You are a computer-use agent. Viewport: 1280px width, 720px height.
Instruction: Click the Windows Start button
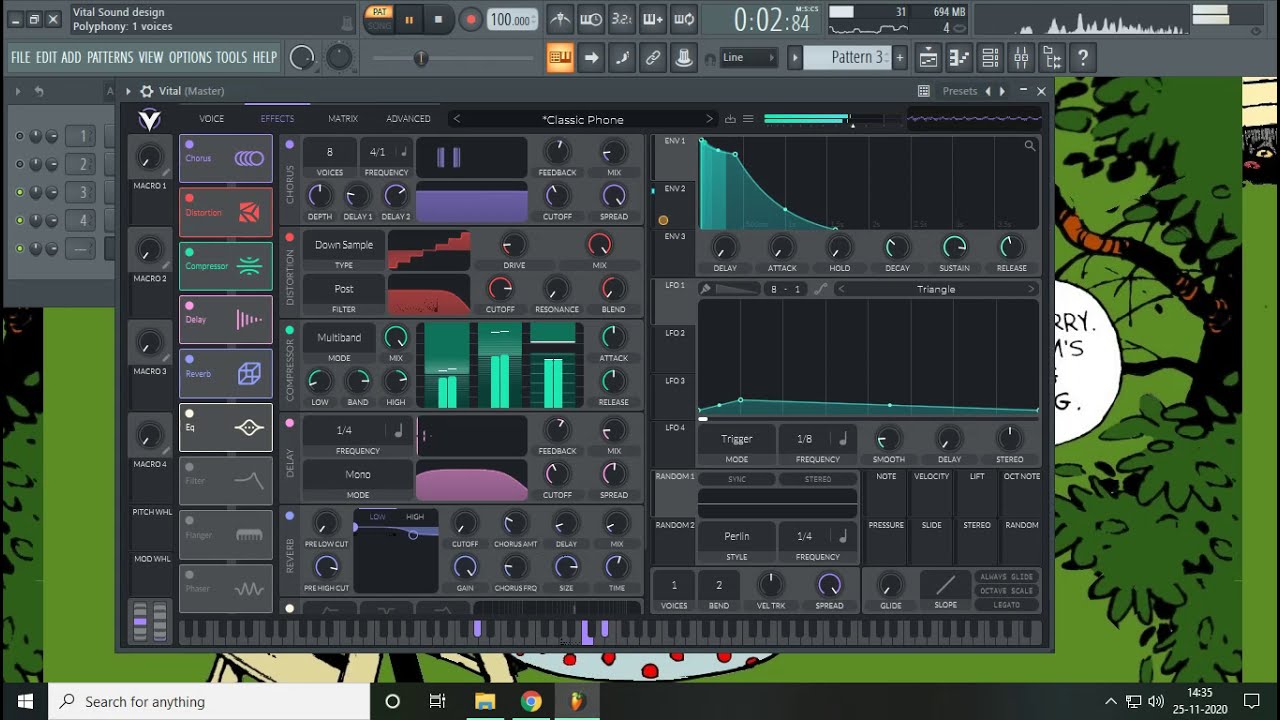click(x=24, y=701)
